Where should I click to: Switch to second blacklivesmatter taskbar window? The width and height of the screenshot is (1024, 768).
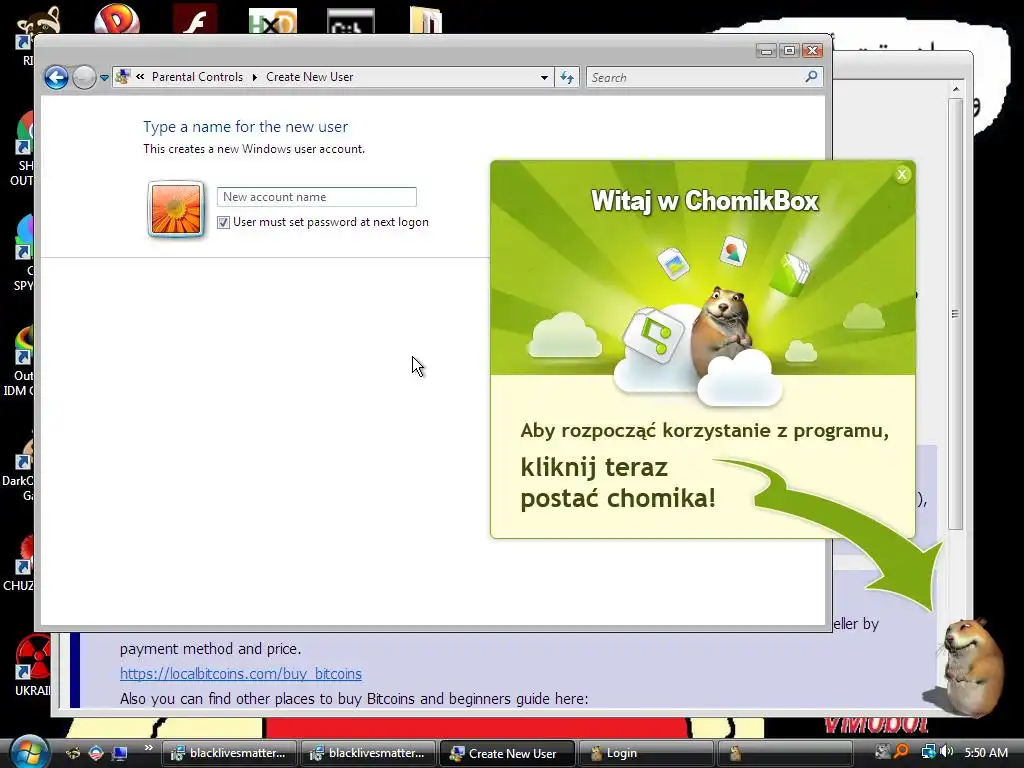(368, 753)
